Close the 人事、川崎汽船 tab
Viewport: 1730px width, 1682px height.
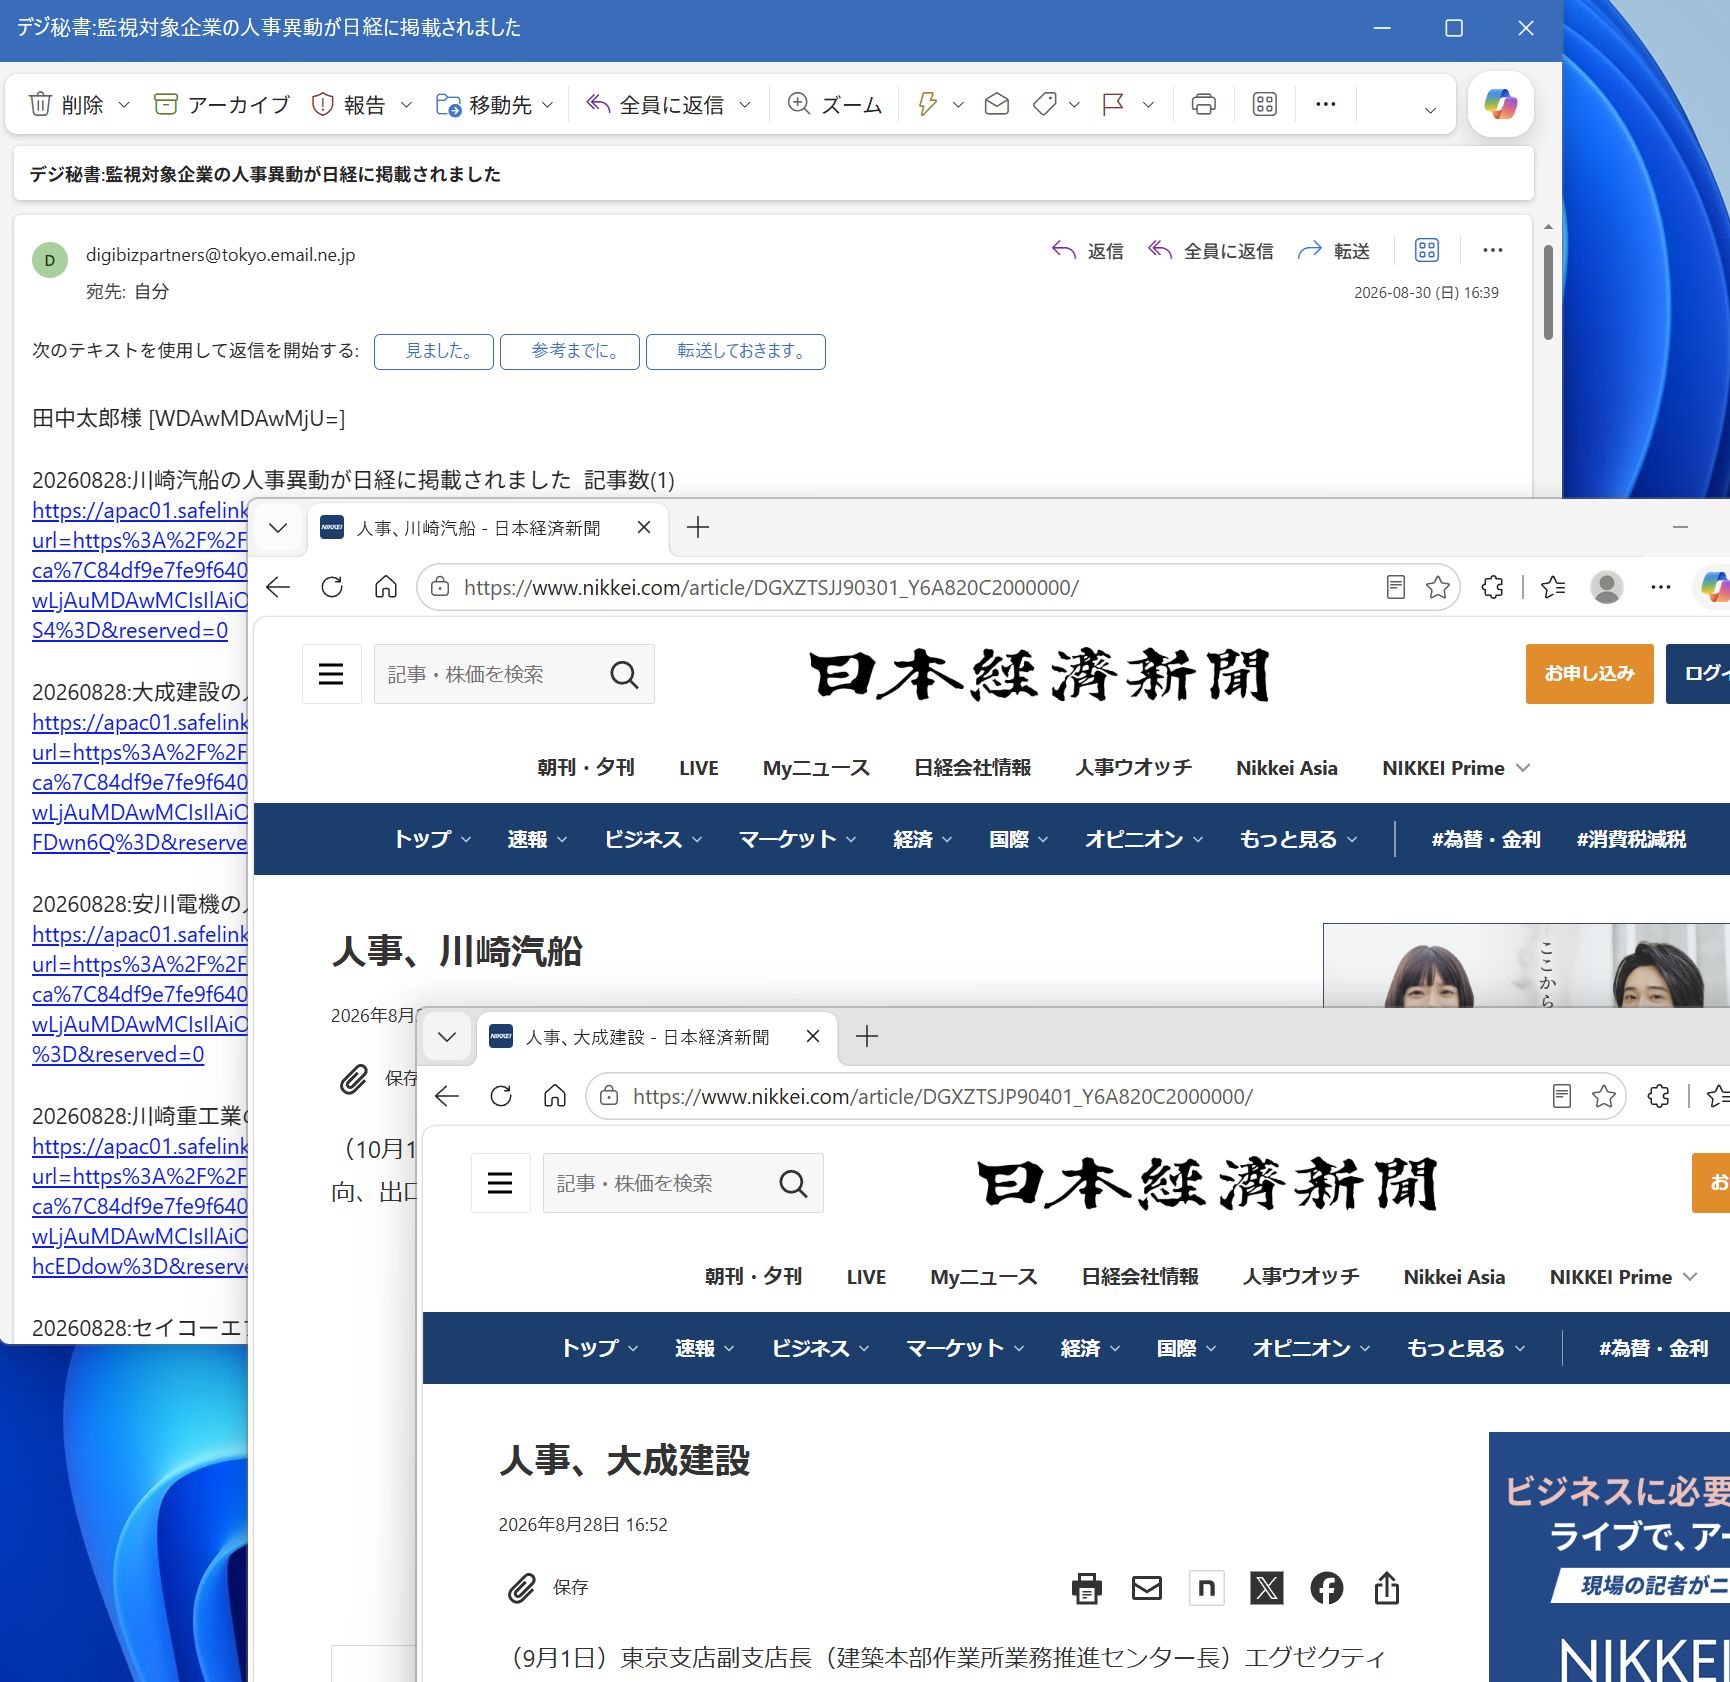click(645, 527)
